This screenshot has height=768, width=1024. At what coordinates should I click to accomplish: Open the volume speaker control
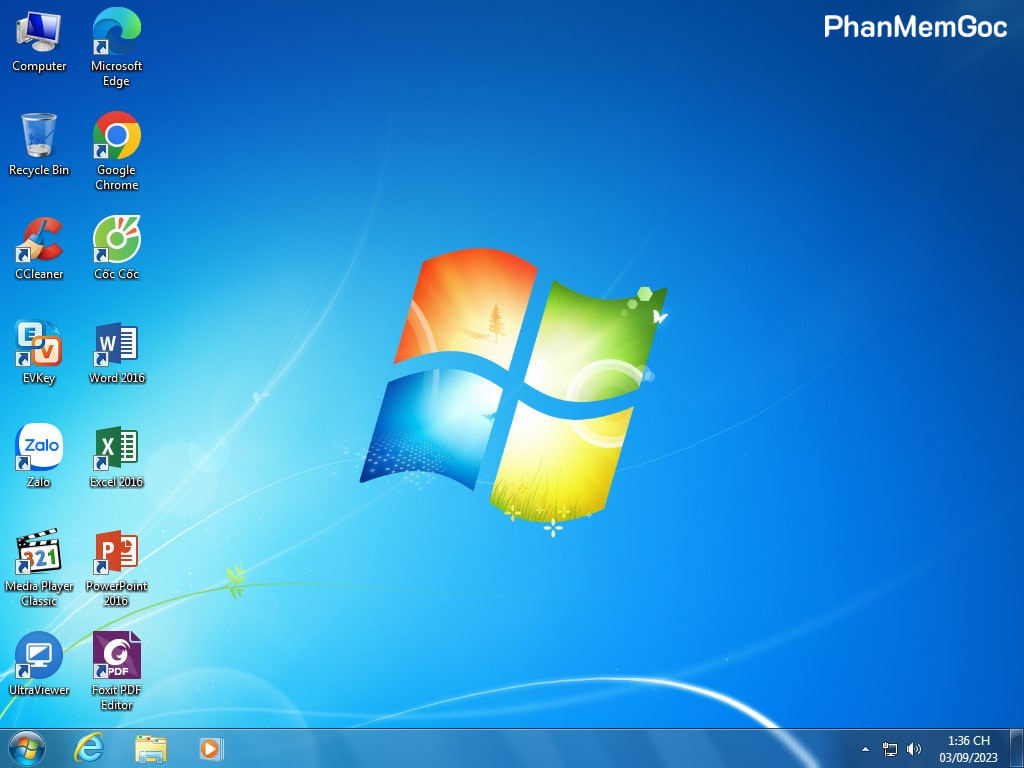pyautogui.click(x=914, y=749)
